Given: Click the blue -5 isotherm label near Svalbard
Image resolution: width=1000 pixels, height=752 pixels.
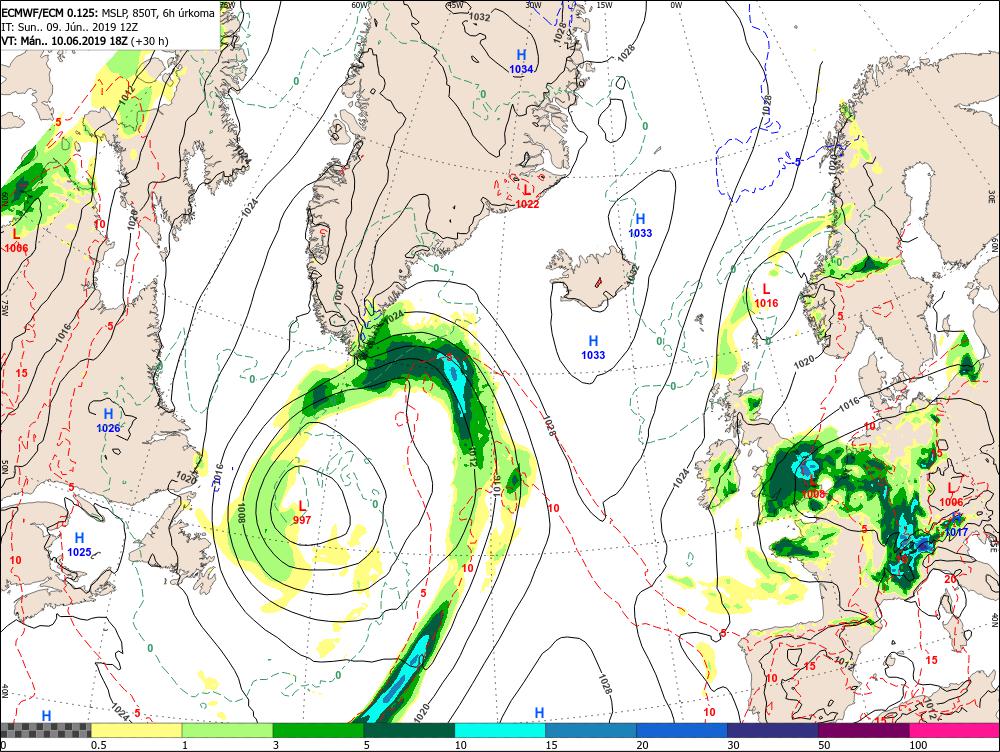Looking at the screenshot, I should click(x=797, y=163).
